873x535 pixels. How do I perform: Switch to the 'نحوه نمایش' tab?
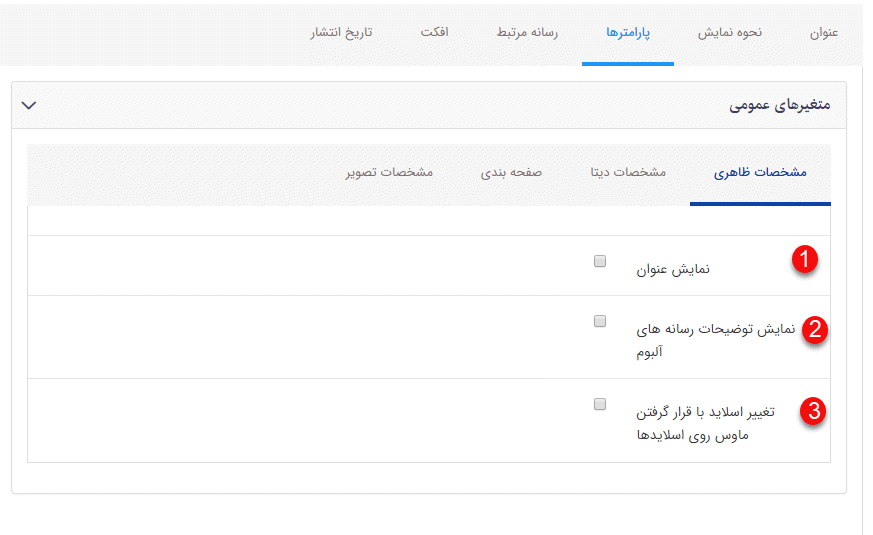[x=729, y=32]
